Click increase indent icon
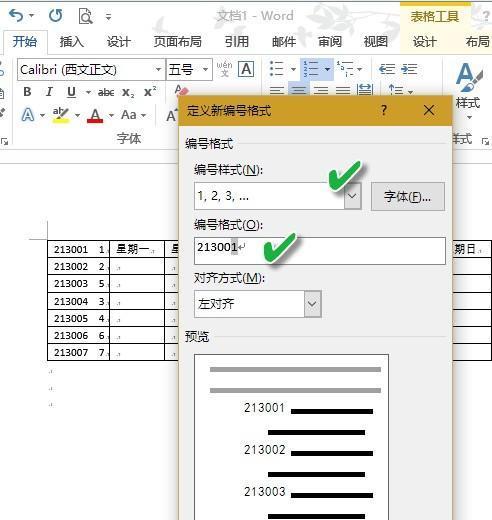This screenshot has width=492, height=520. pyautogui.click(x=409, y=69)
